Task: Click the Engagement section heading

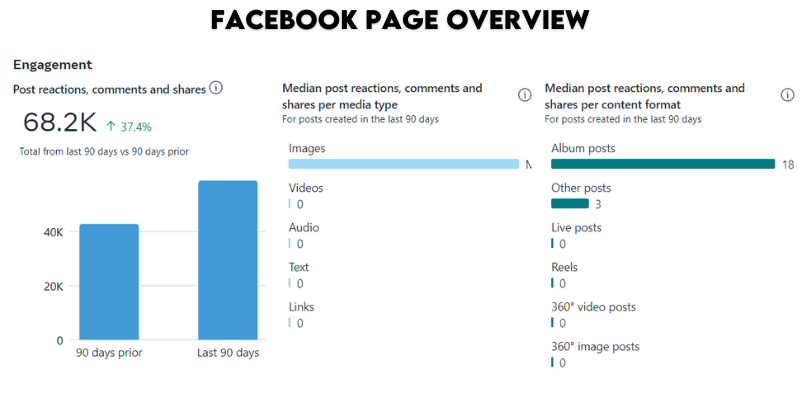Action: tap(53, 65)
